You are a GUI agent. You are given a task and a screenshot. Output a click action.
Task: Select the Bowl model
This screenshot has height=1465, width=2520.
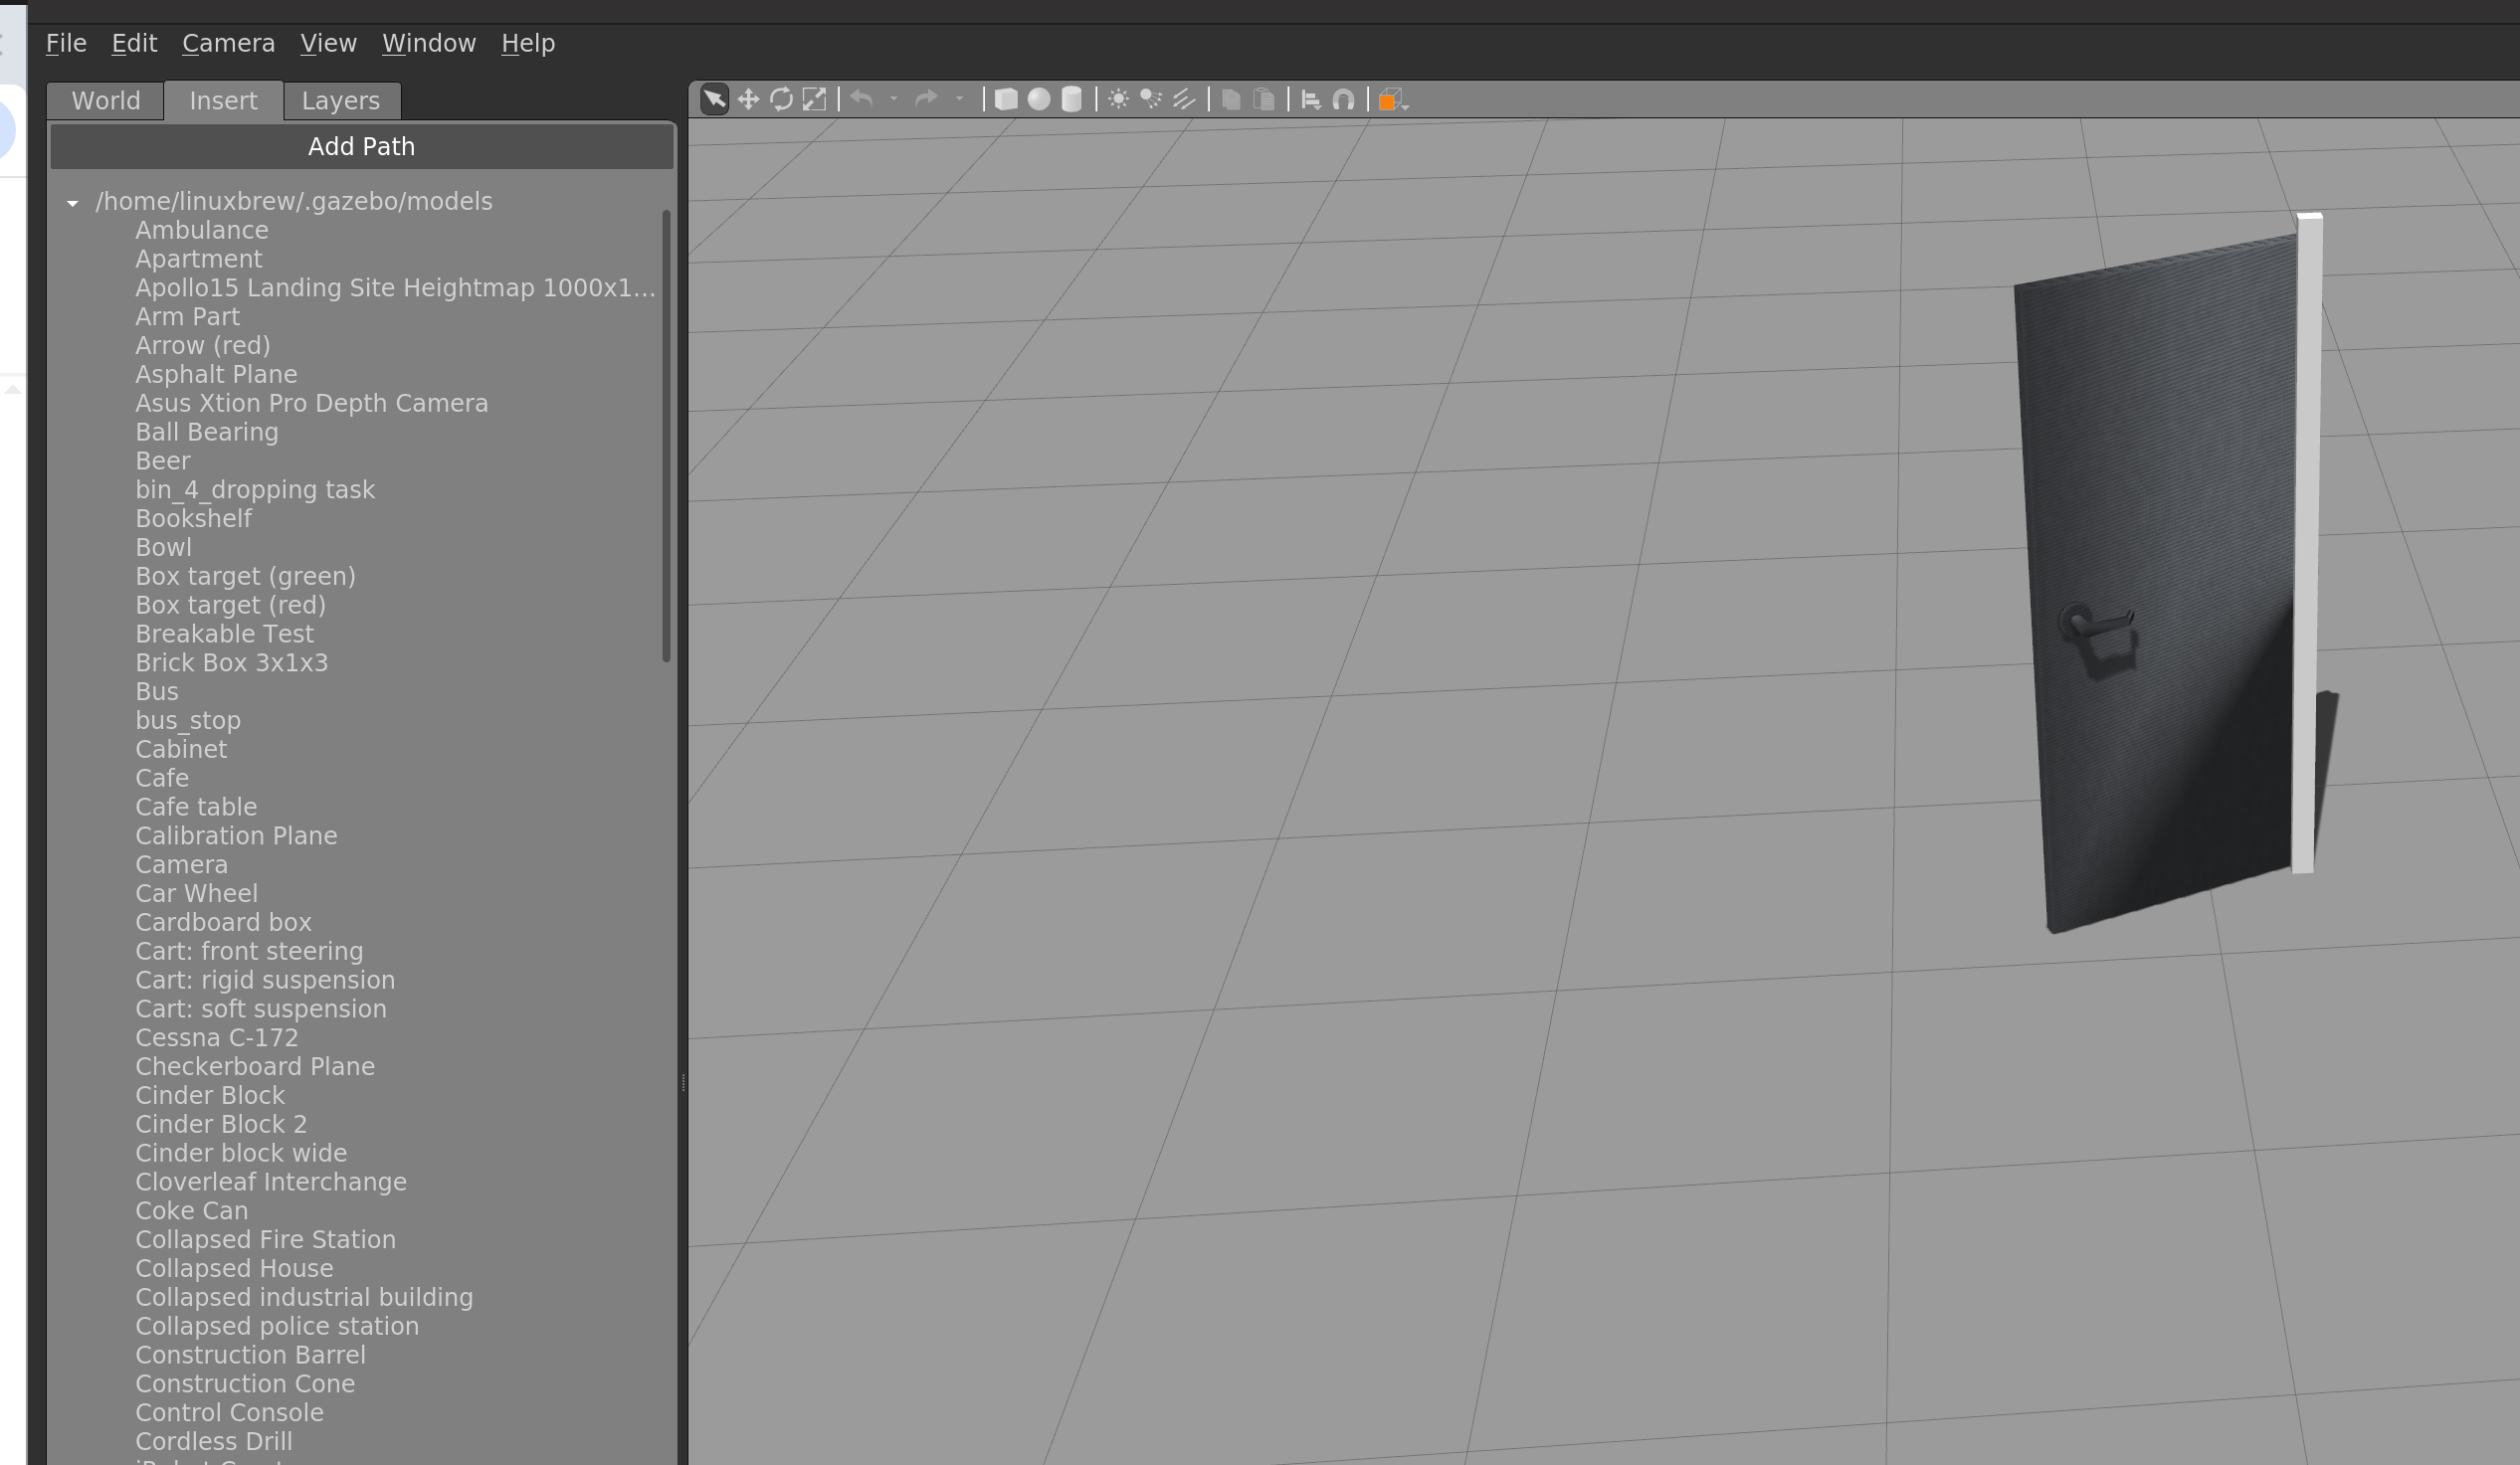point(163,548)
